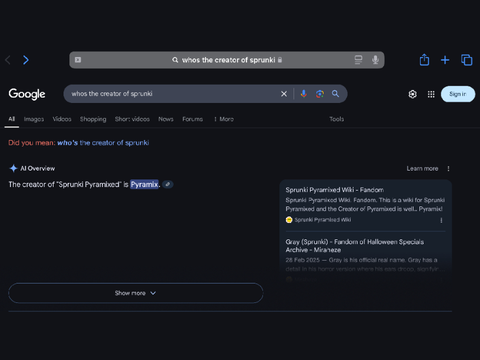Open the Safari share sheet icon
480x360 pixels.
pos(424,60)
